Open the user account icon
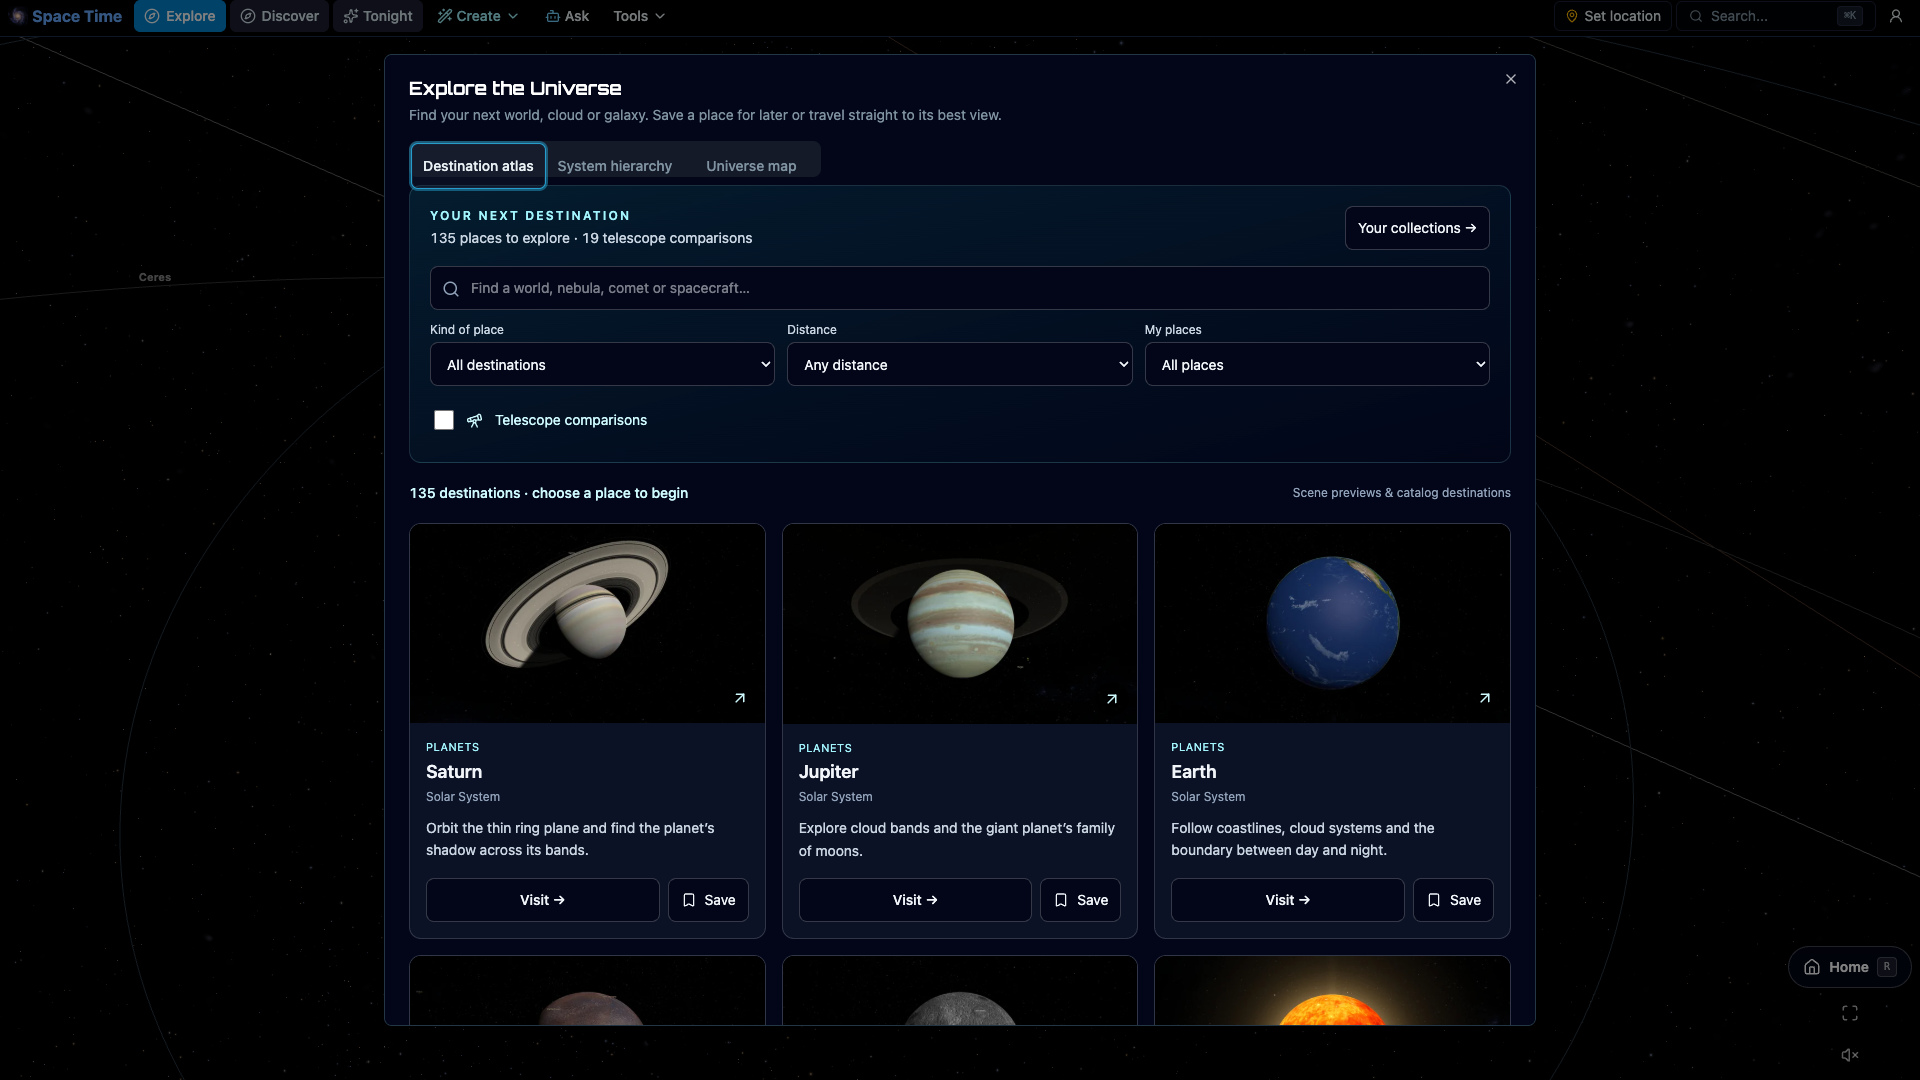The width and height of the screenshot is (1920, 1080). tap(1895, 16)
